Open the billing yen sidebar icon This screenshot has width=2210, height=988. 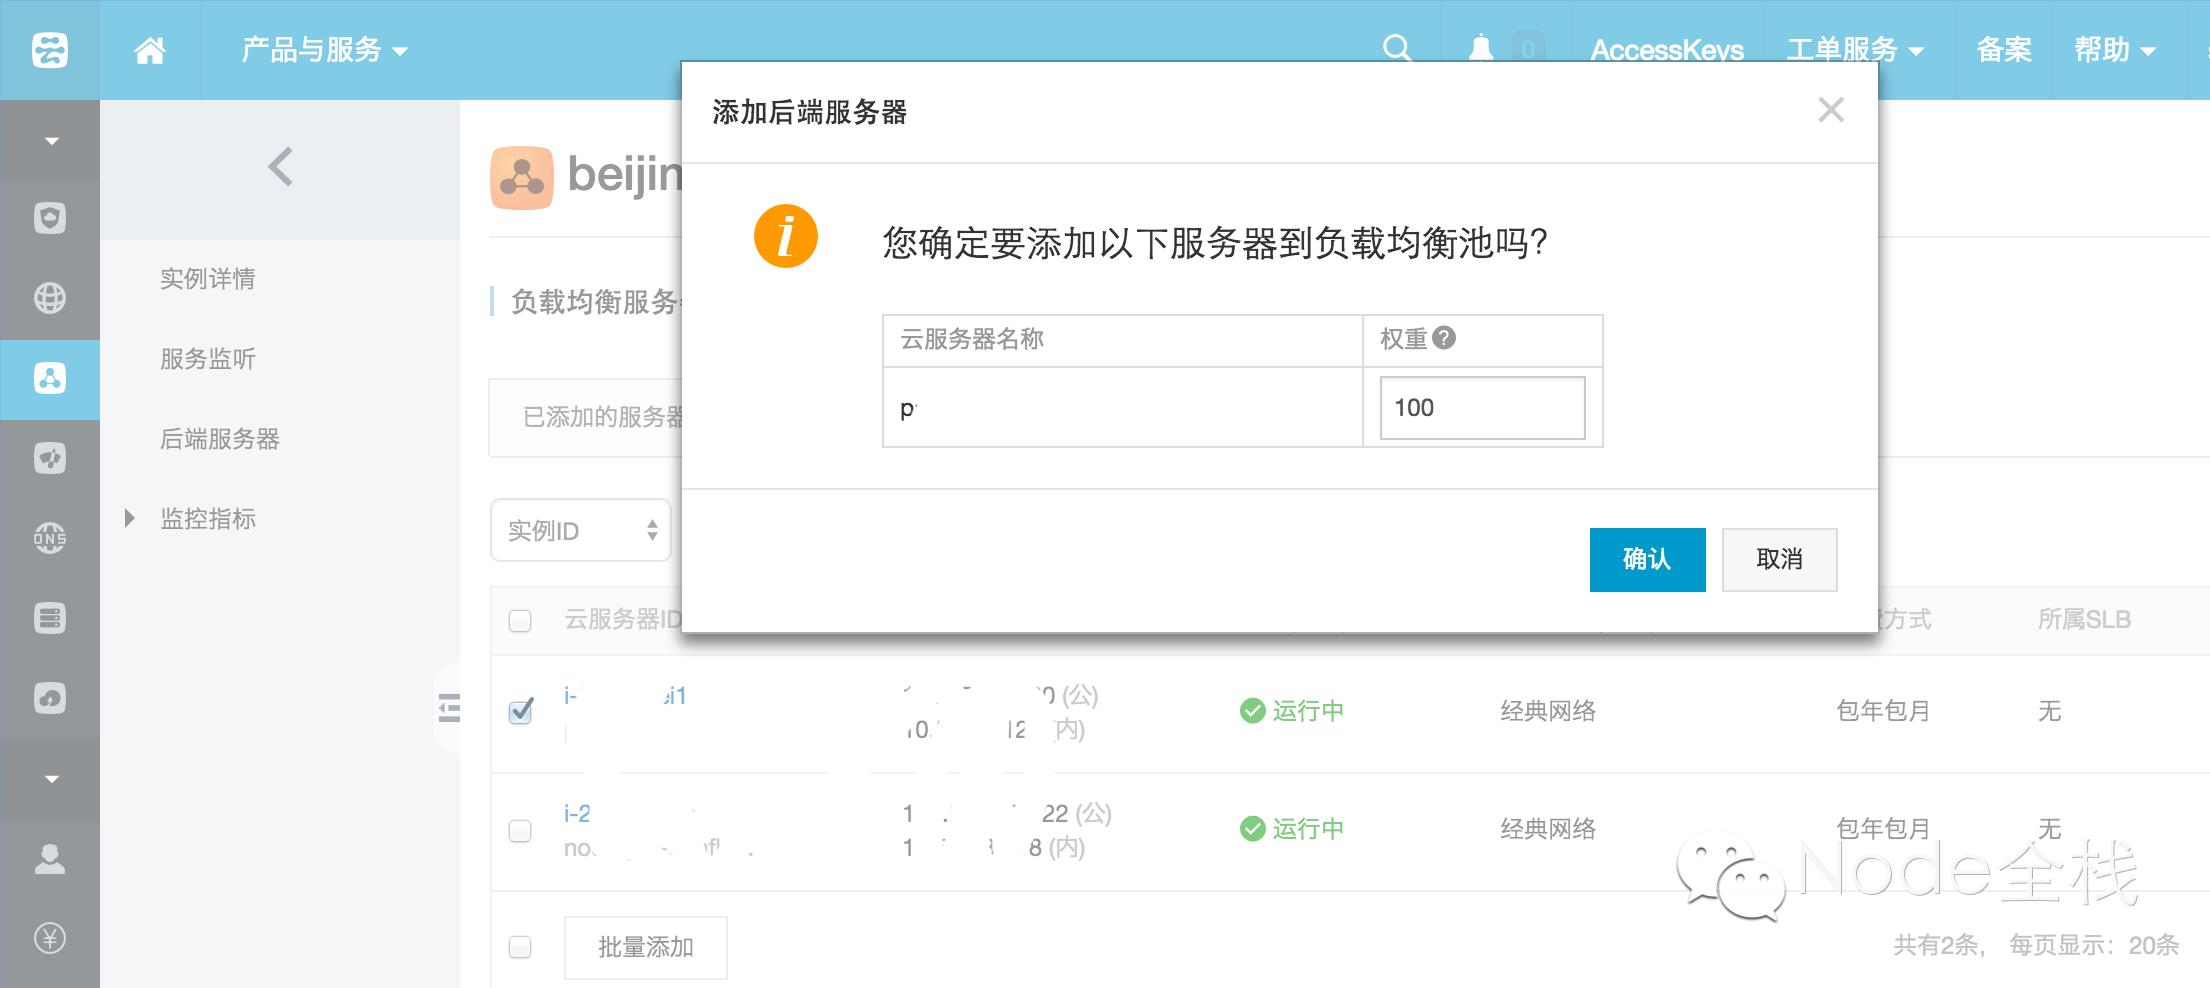[x=50, y=938]
